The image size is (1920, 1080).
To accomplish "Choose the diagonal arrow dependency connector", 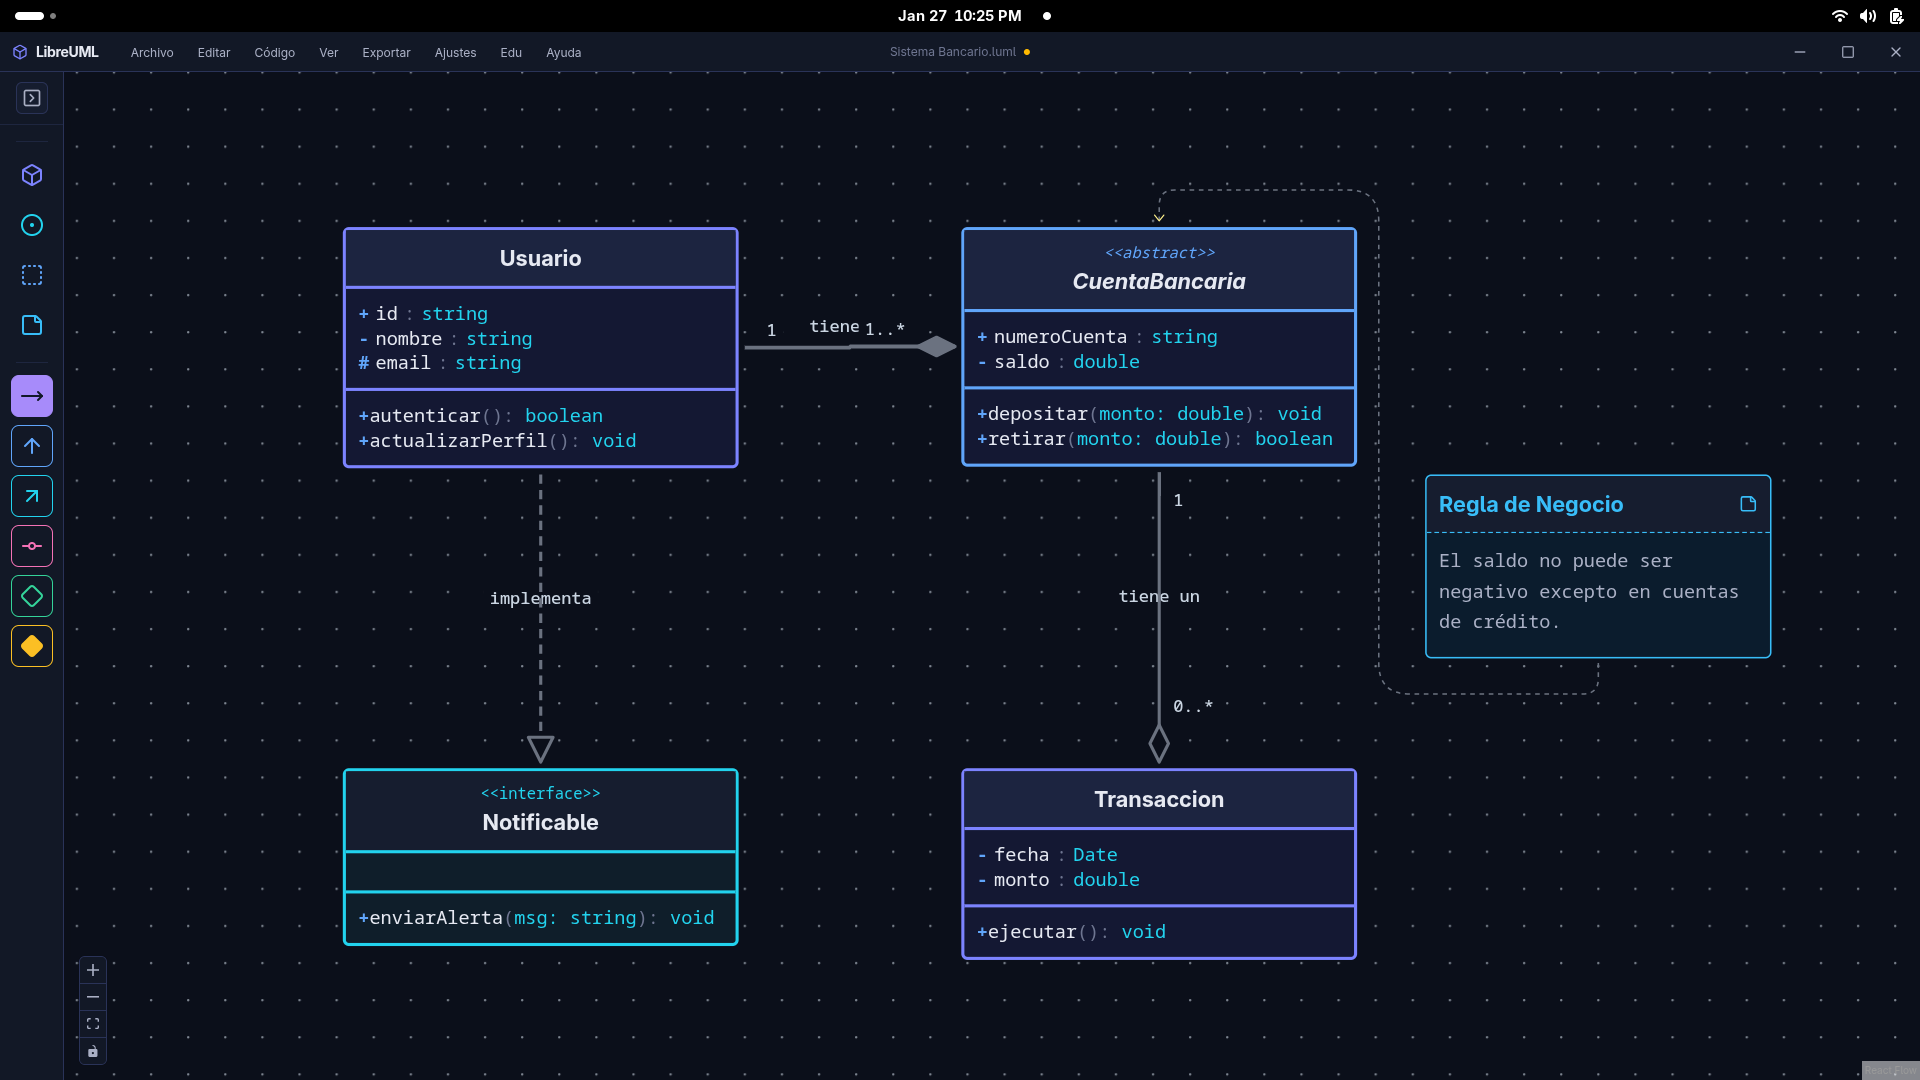I will point(32,496).
